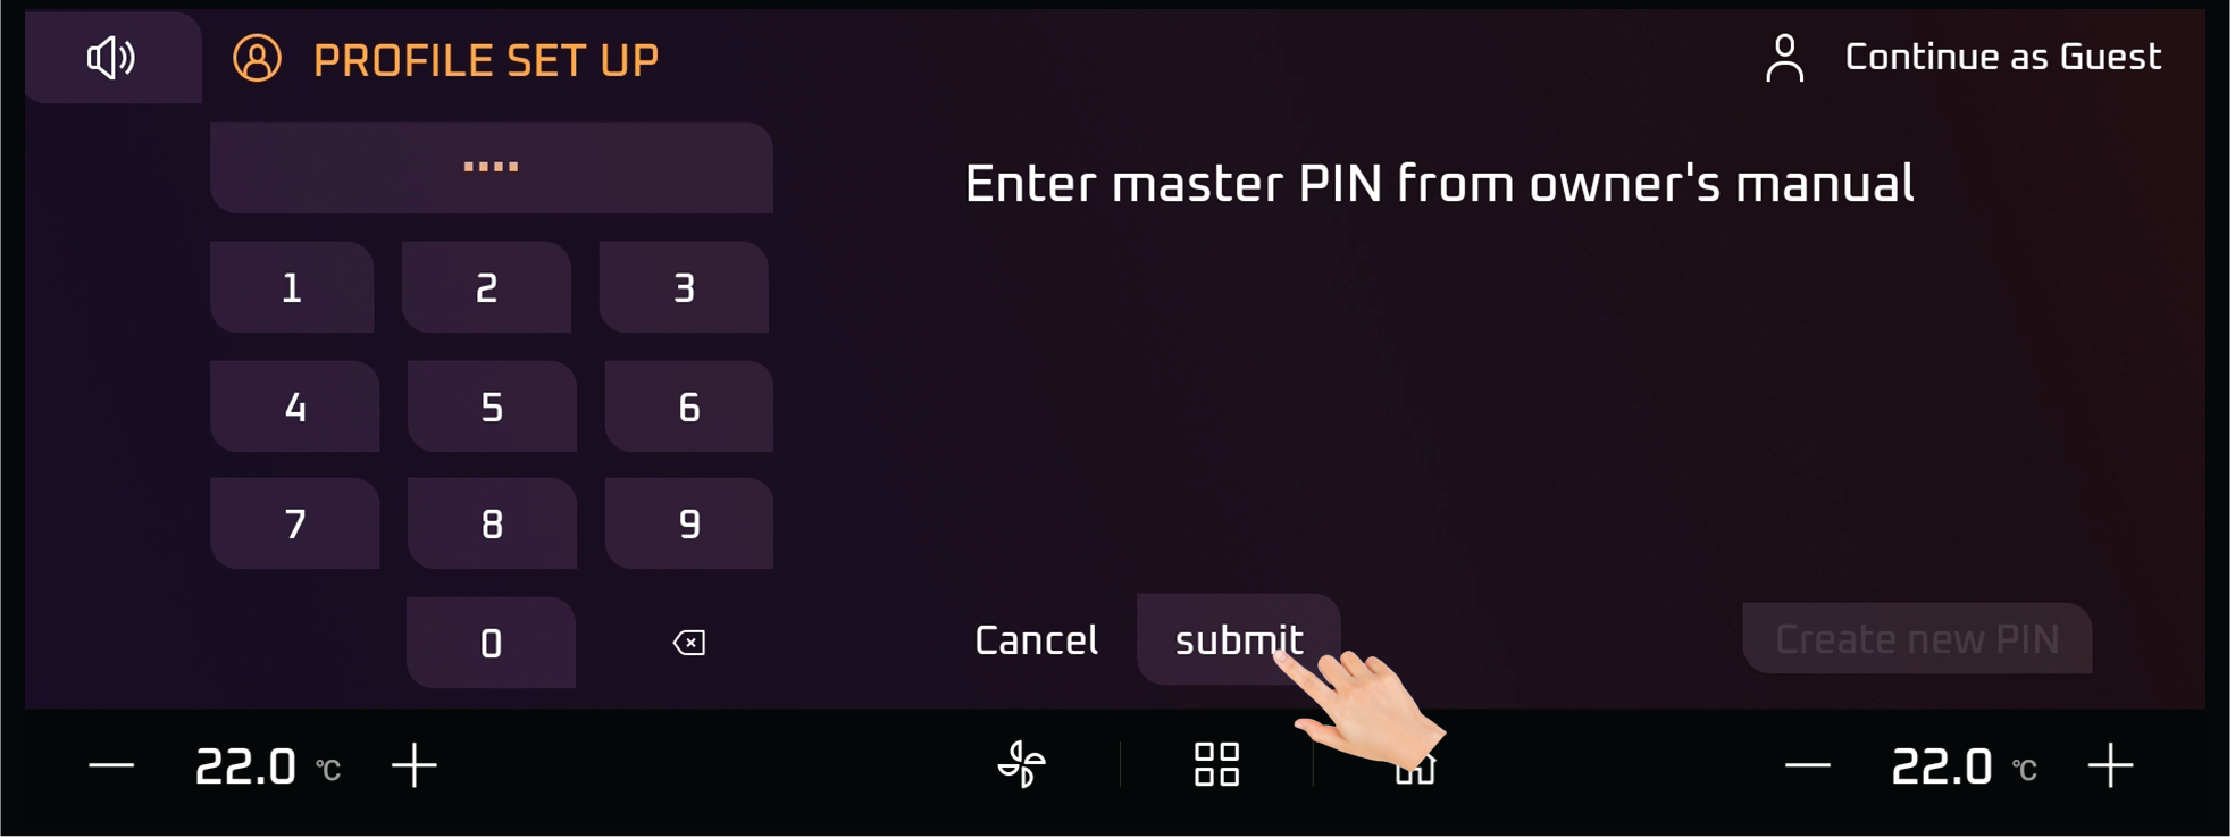Select Continue as Guest

click(x=2003, y=57)
